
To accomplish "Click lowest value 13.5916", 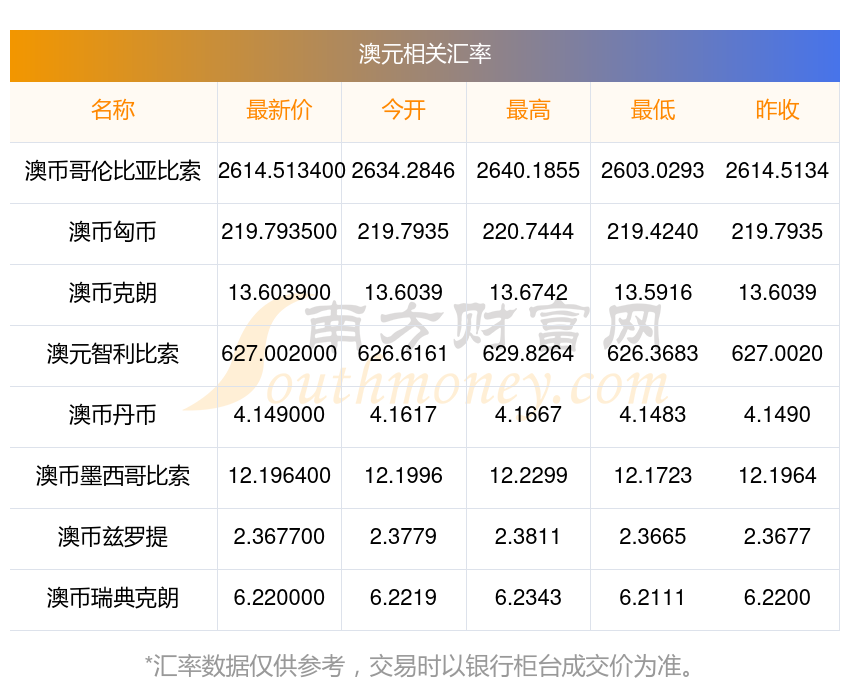I will click(x=653, y=293).
